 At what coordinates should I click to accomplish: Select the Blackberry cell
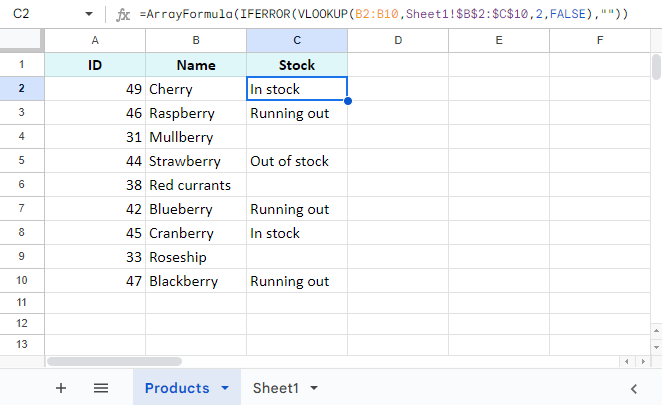(196, 281)
